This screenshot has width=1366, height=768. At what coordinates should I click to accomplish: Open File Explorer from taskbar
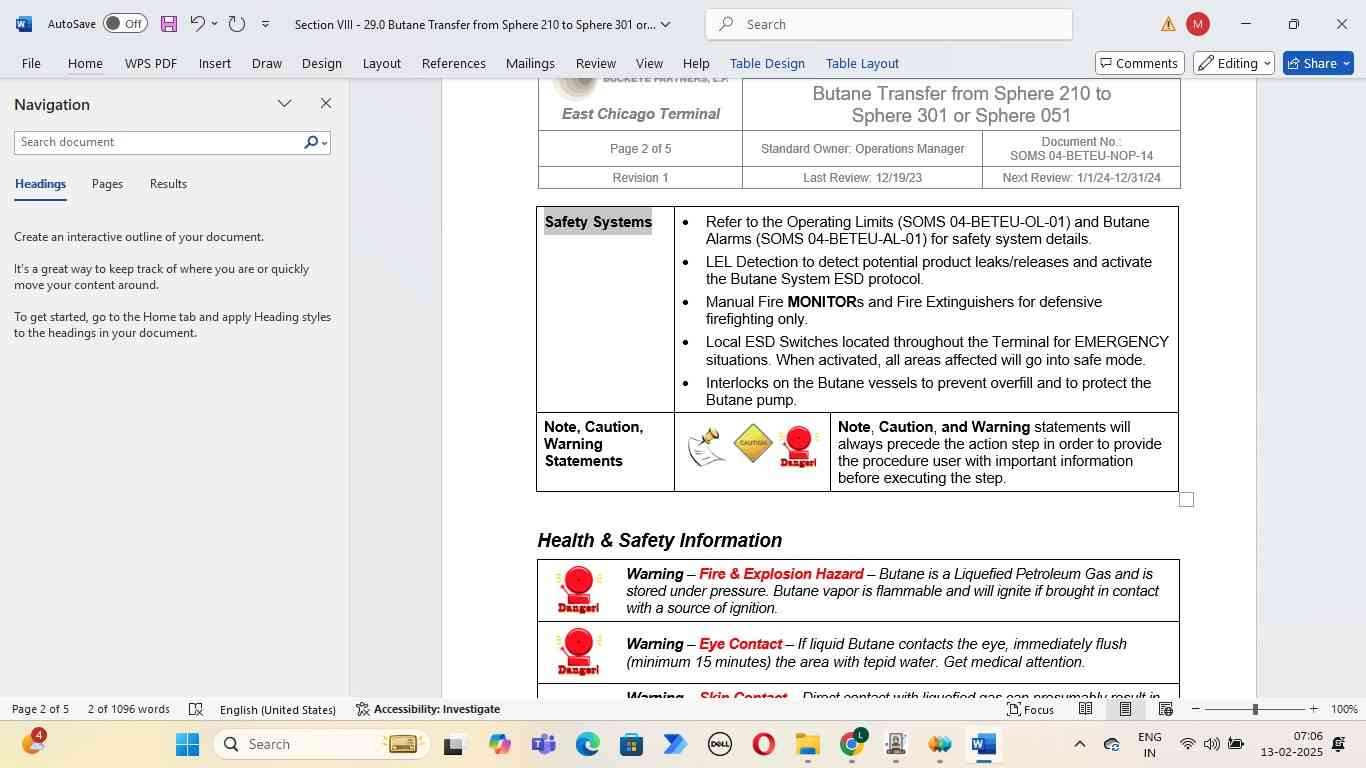point(808,744)
